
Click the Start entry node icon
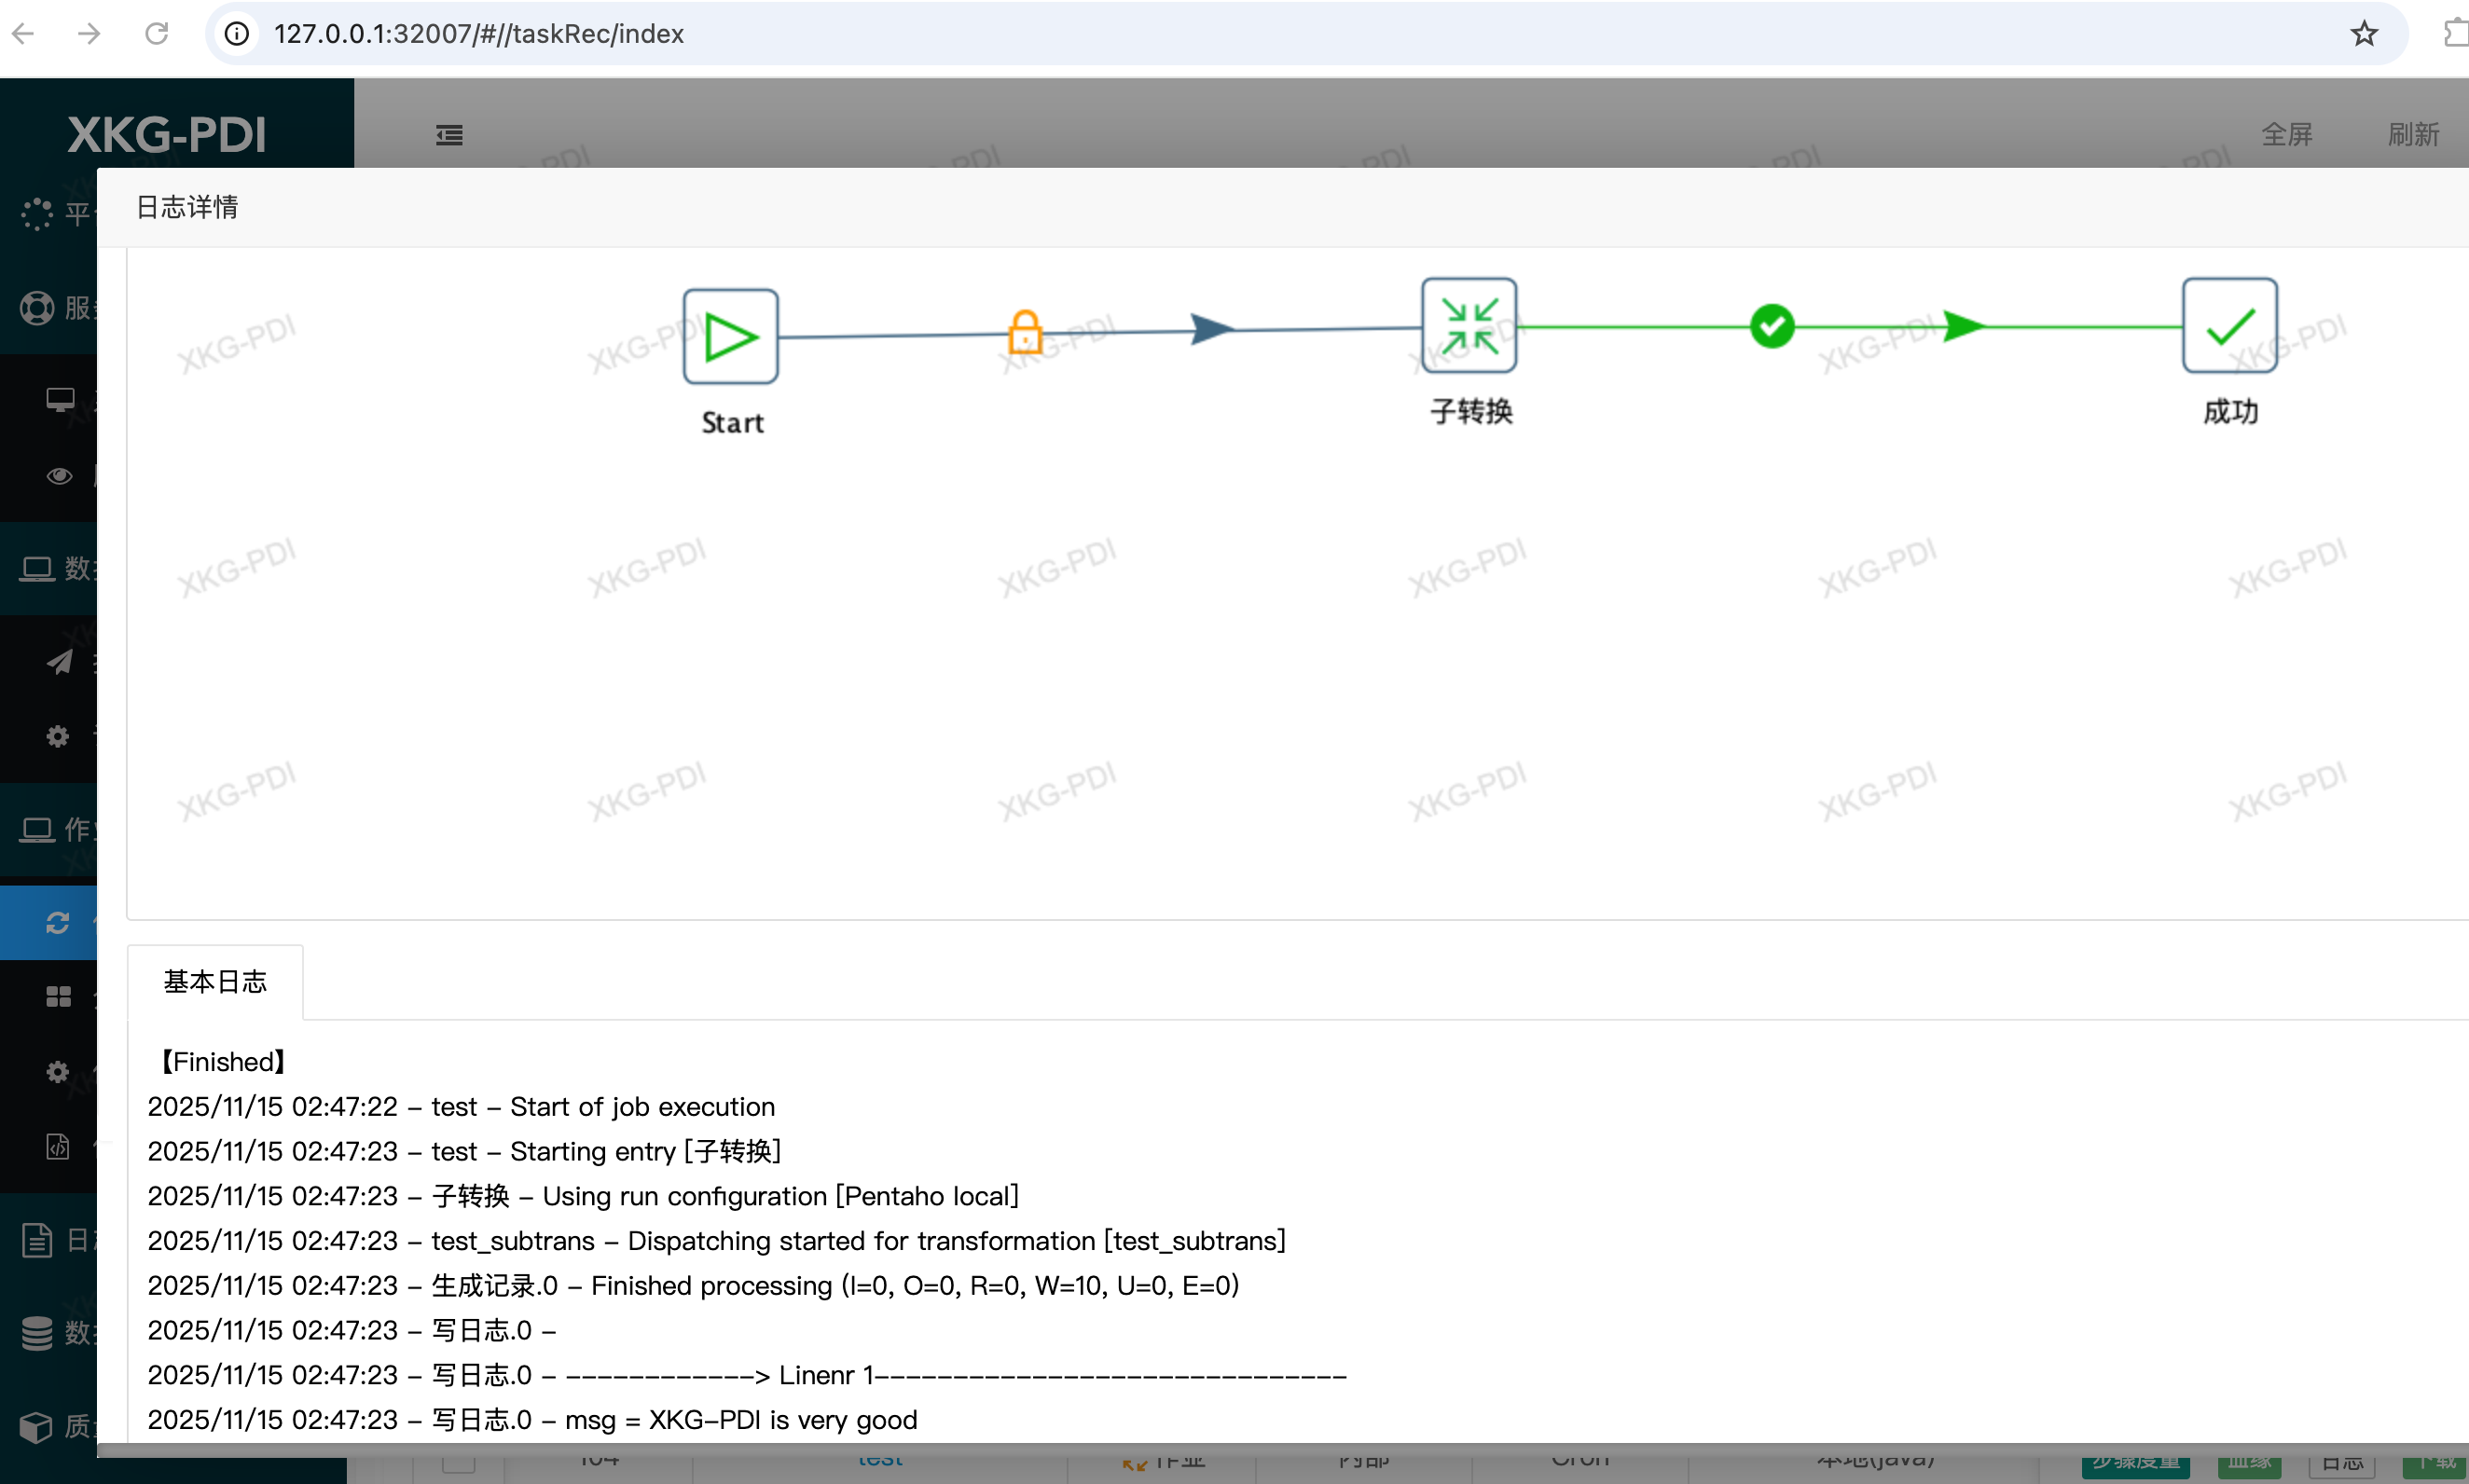tap(730, 337)
